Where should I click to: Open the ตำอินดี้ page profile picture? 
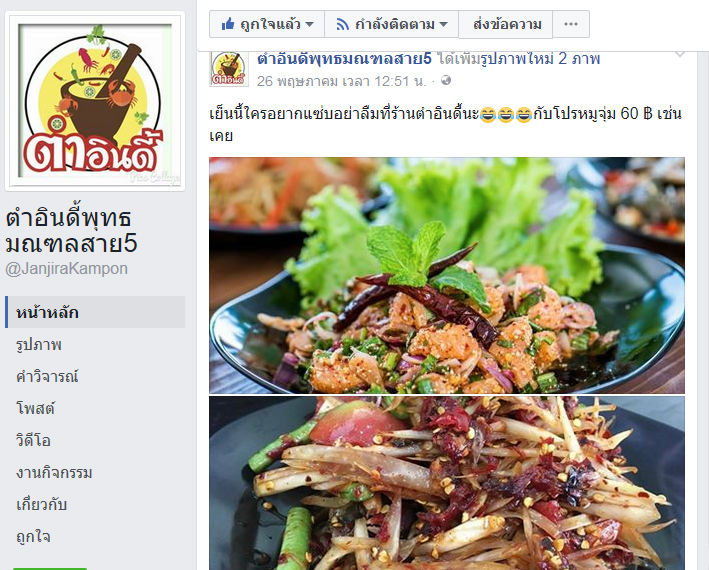point(95,101)
